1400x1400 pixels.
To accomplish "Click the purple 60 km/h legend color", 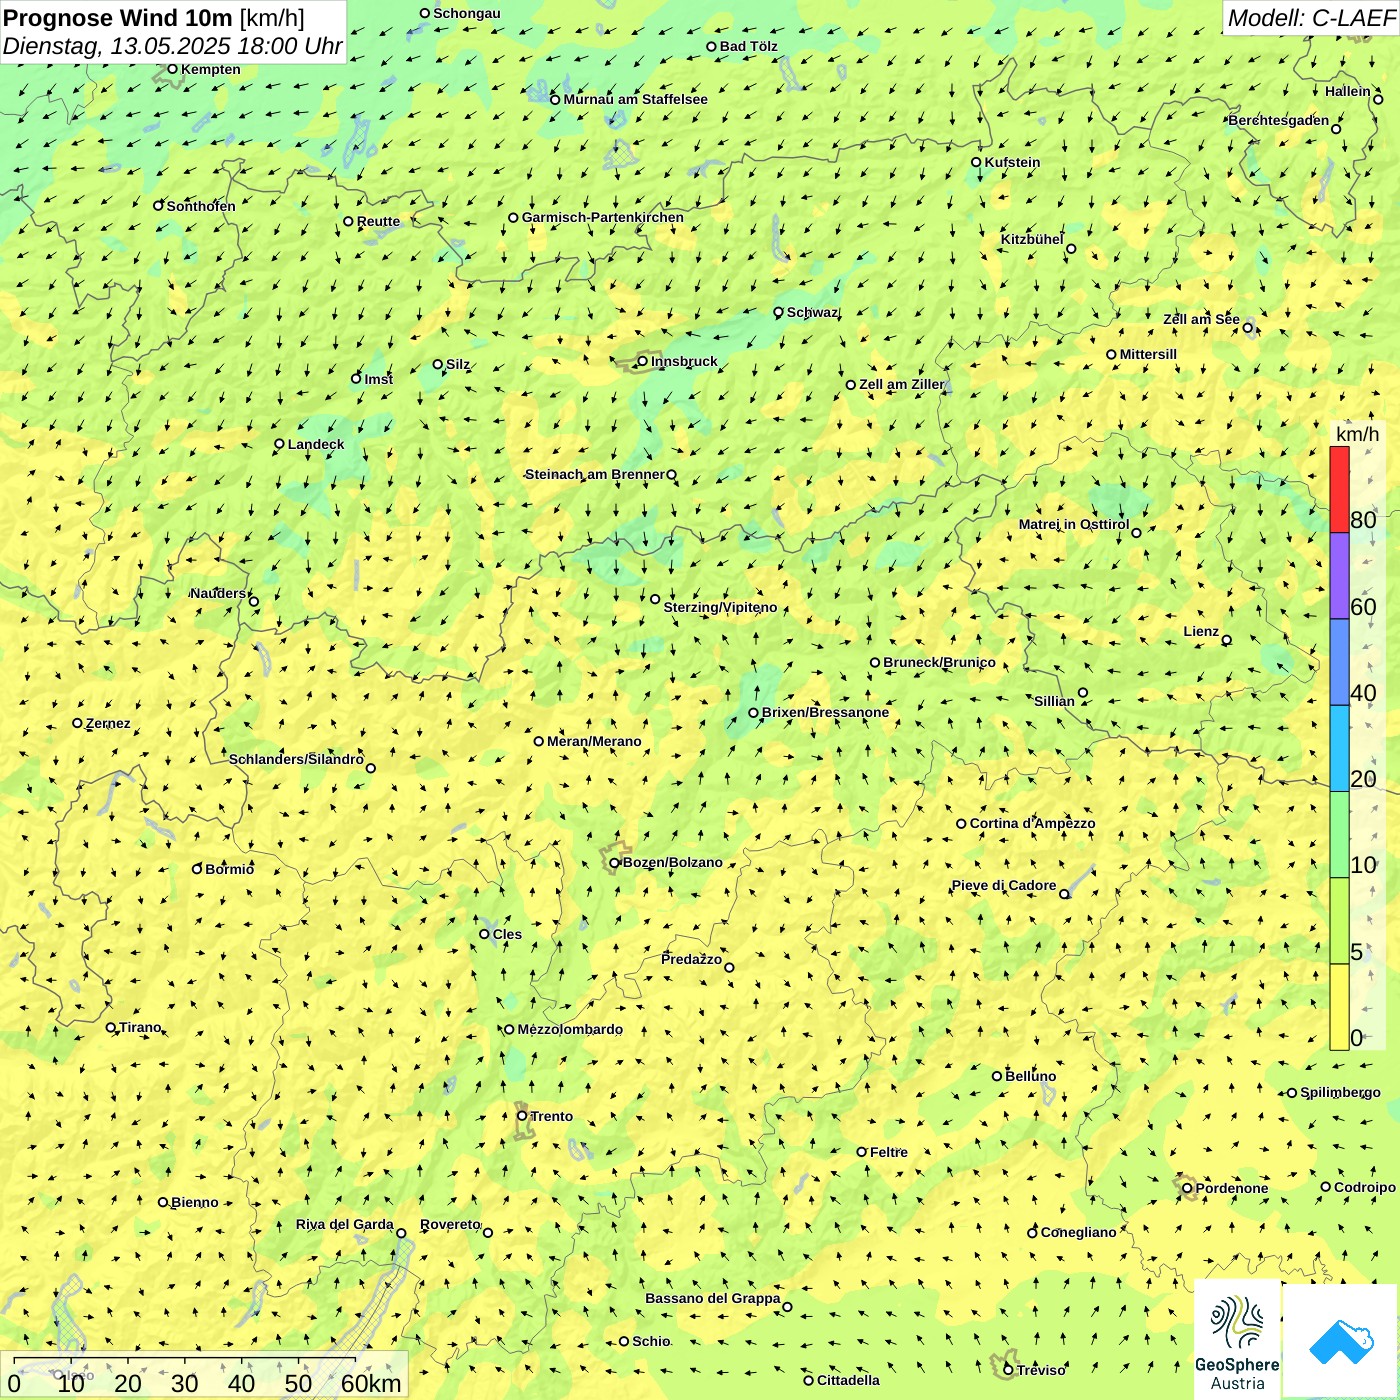I will [x=1339, y=576].
